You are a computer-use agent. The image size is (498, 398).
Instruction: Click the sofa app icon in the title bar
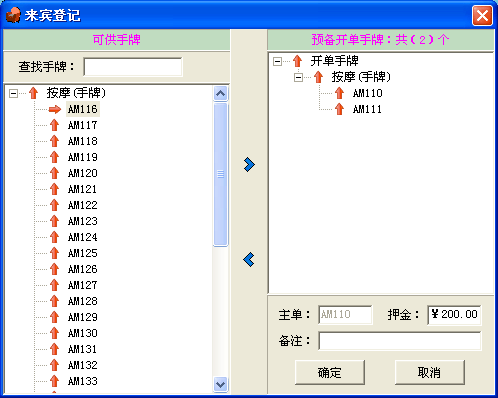[13, 15]
